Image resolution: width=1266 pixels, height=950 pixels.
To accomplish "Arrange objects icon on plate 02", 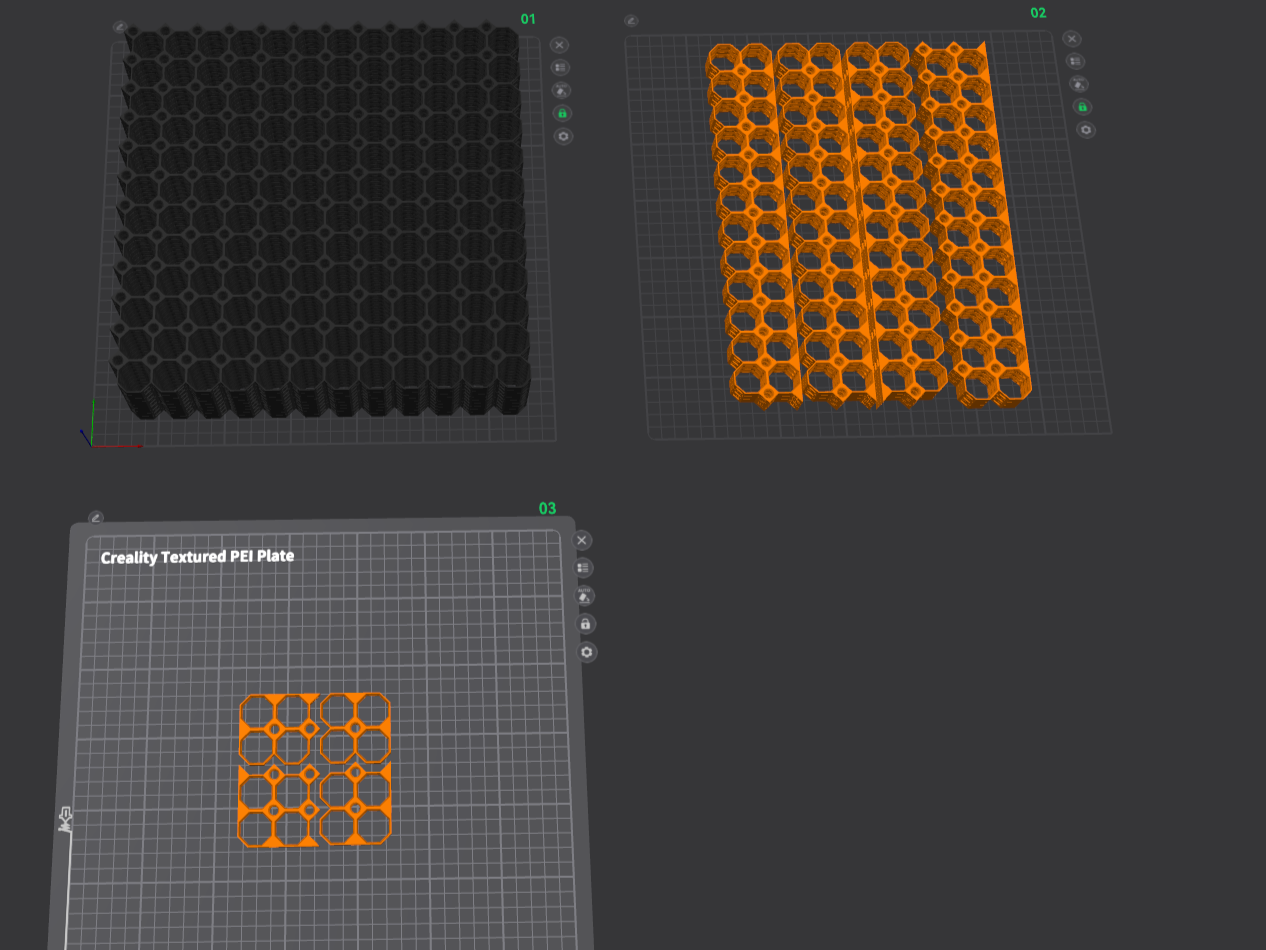I will [x=1075, y=62].
